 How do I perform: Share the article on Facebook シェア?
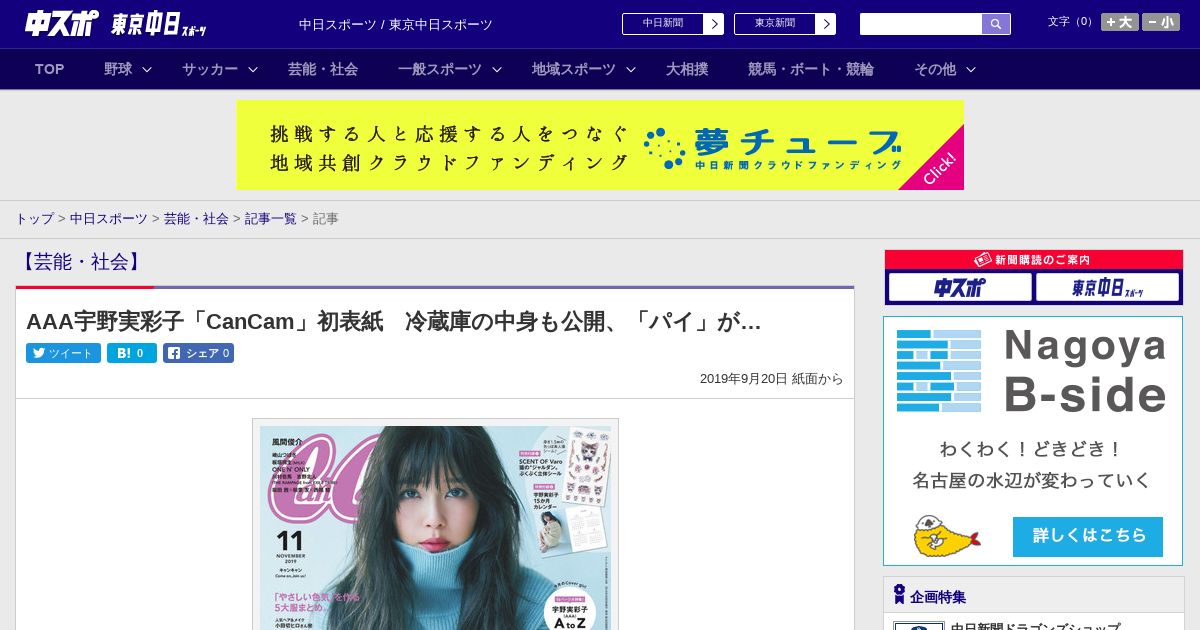(198, 353)
